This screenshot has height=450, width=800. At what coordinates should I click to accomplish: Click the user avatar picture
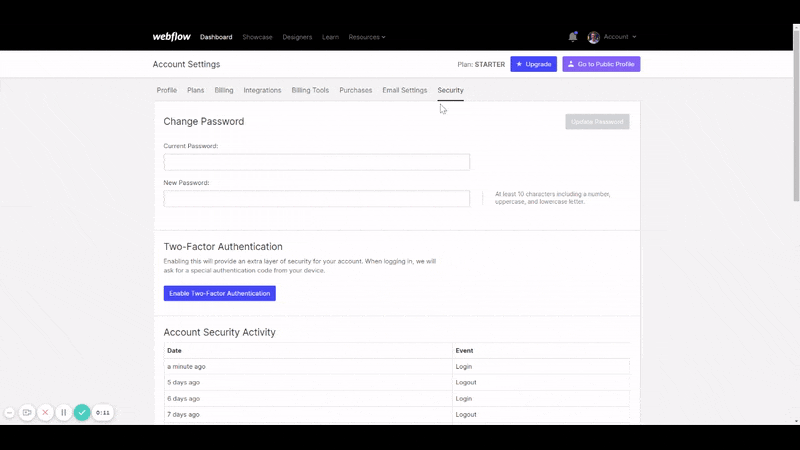click(593, 37)
